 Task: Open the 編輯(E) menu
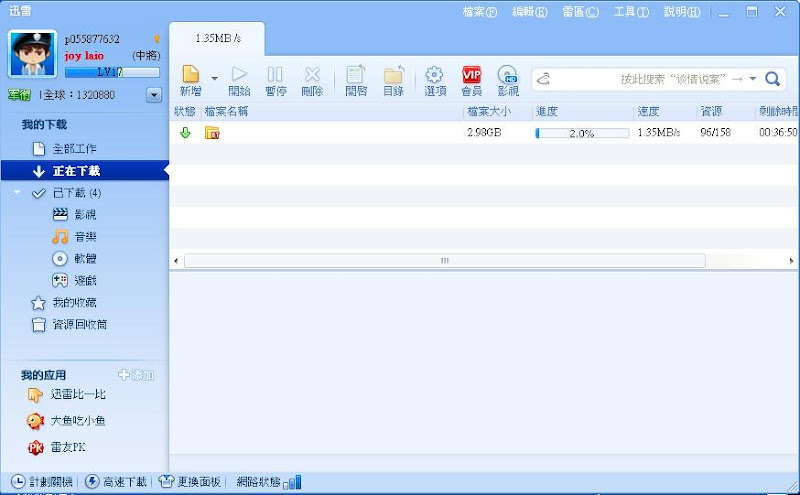point(530,12)
